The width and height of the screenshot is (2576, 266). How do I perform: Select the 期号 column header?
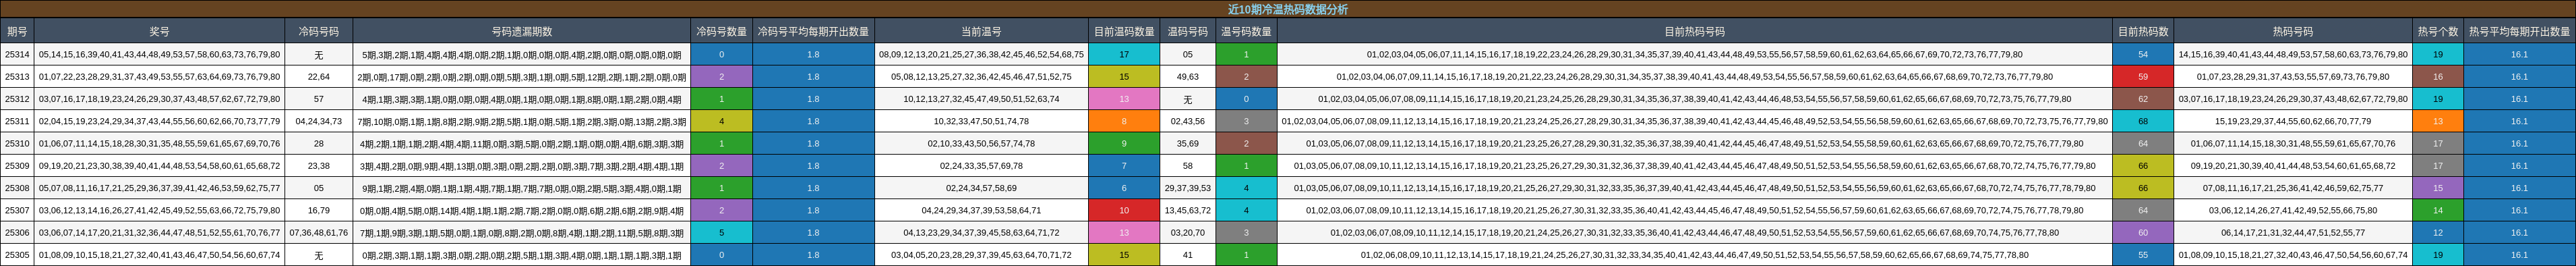pos(17,31)
